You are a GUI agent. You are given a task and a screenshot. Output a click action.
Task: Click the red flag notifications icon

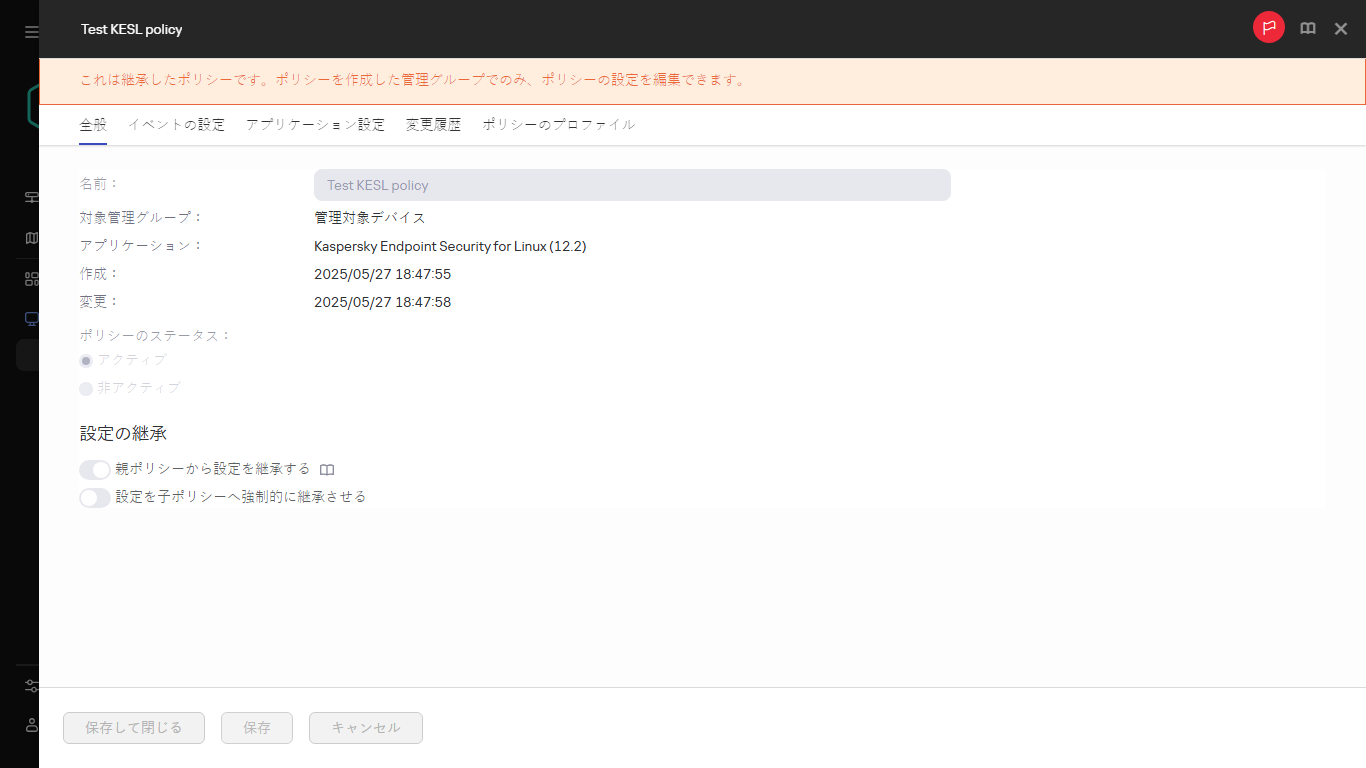click(x=1269, y=28)
